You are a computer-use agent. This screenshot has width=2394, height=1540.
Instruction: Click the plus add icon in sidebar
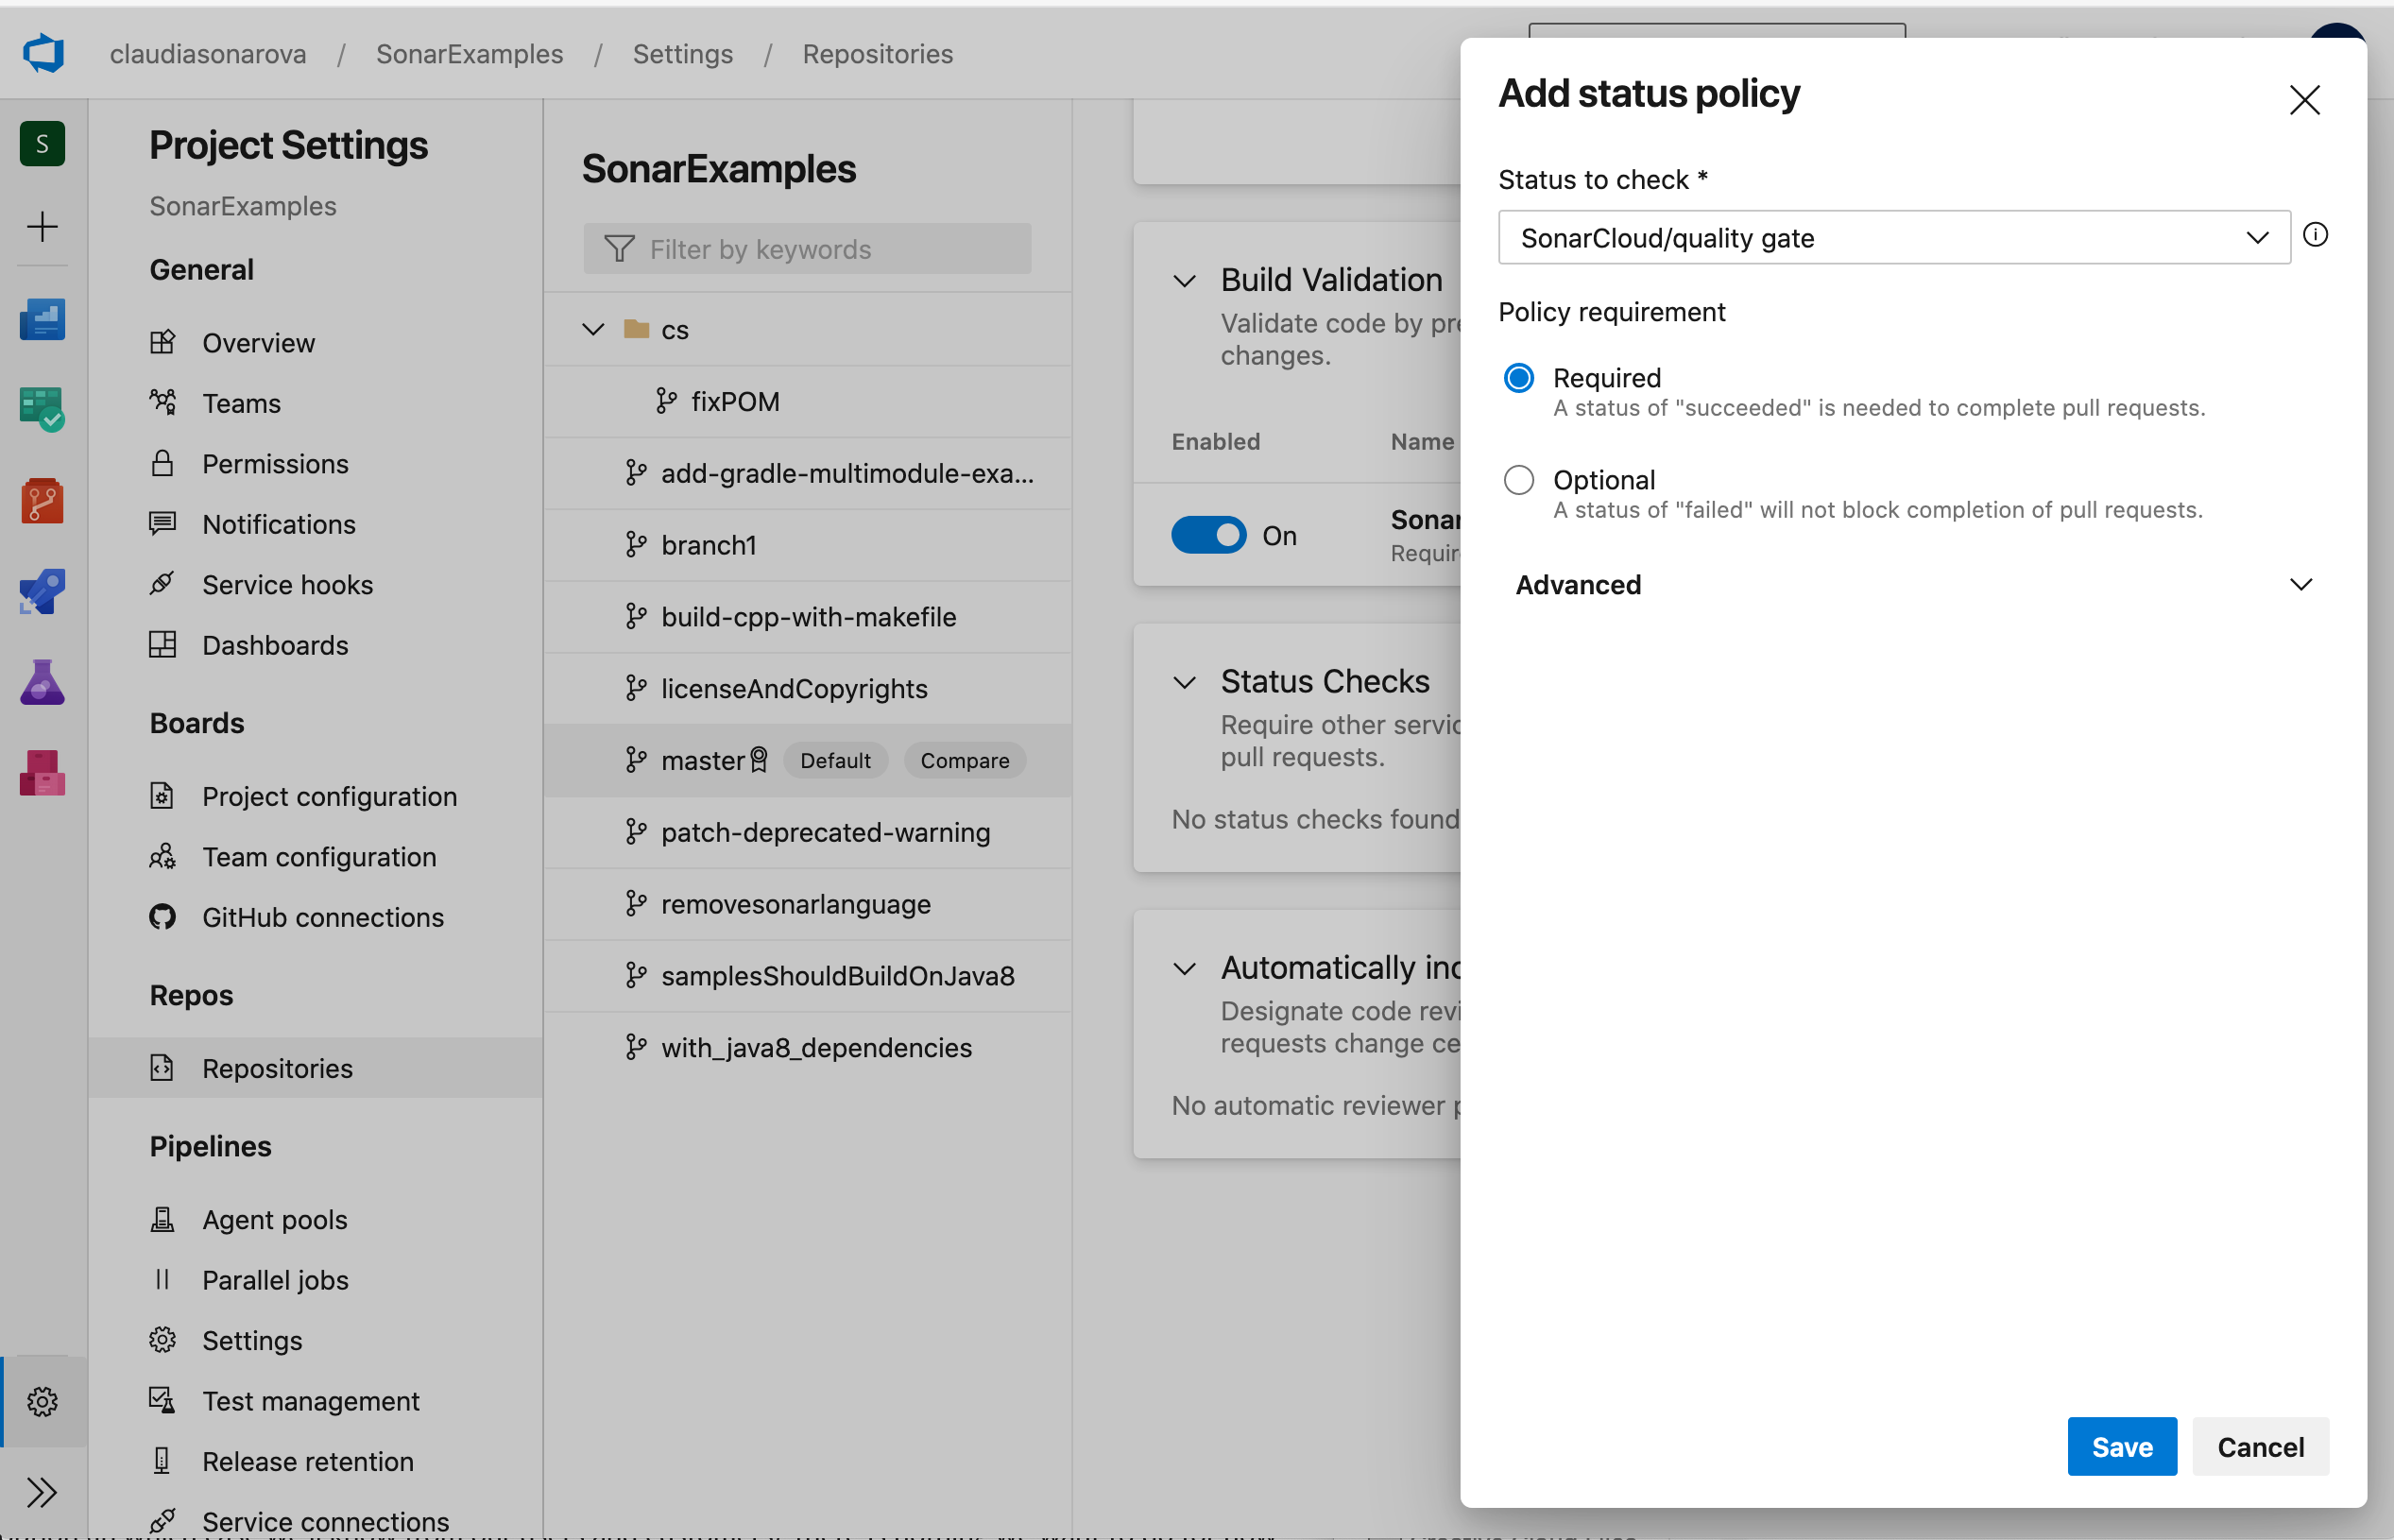42,226
